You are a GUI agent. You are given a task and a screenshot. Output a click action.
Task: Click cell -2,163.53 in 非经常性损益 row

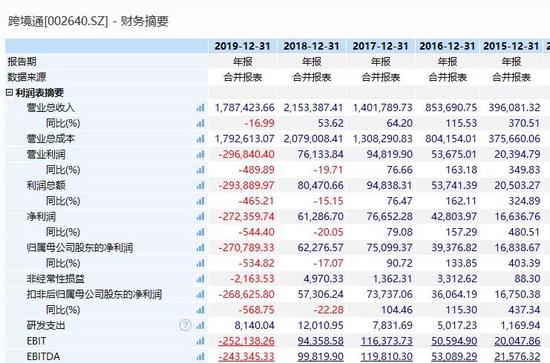point(252,279)
